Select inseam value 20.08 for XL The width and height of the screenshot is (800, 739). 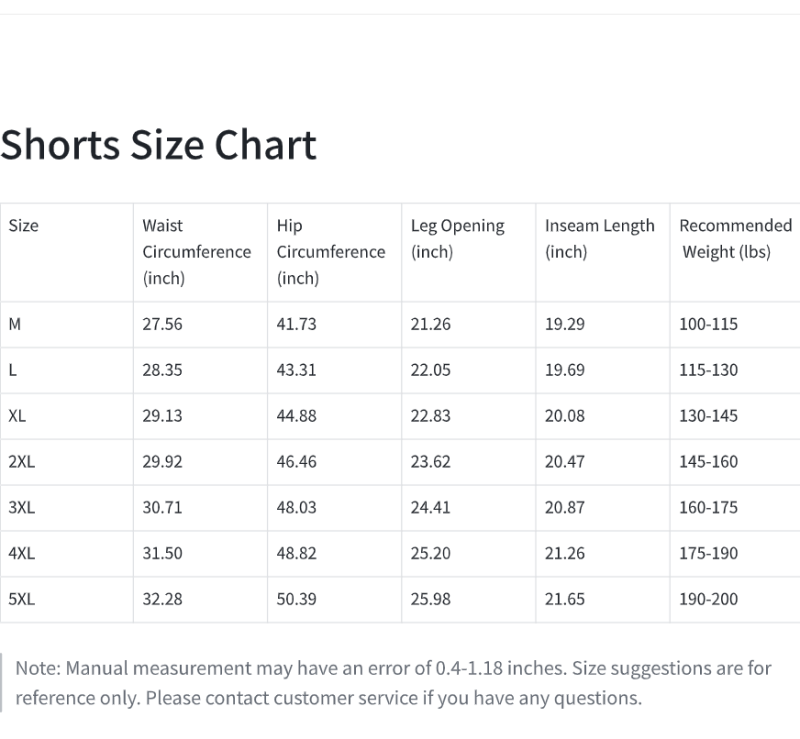pyautogui.click(x=565, y=416)
